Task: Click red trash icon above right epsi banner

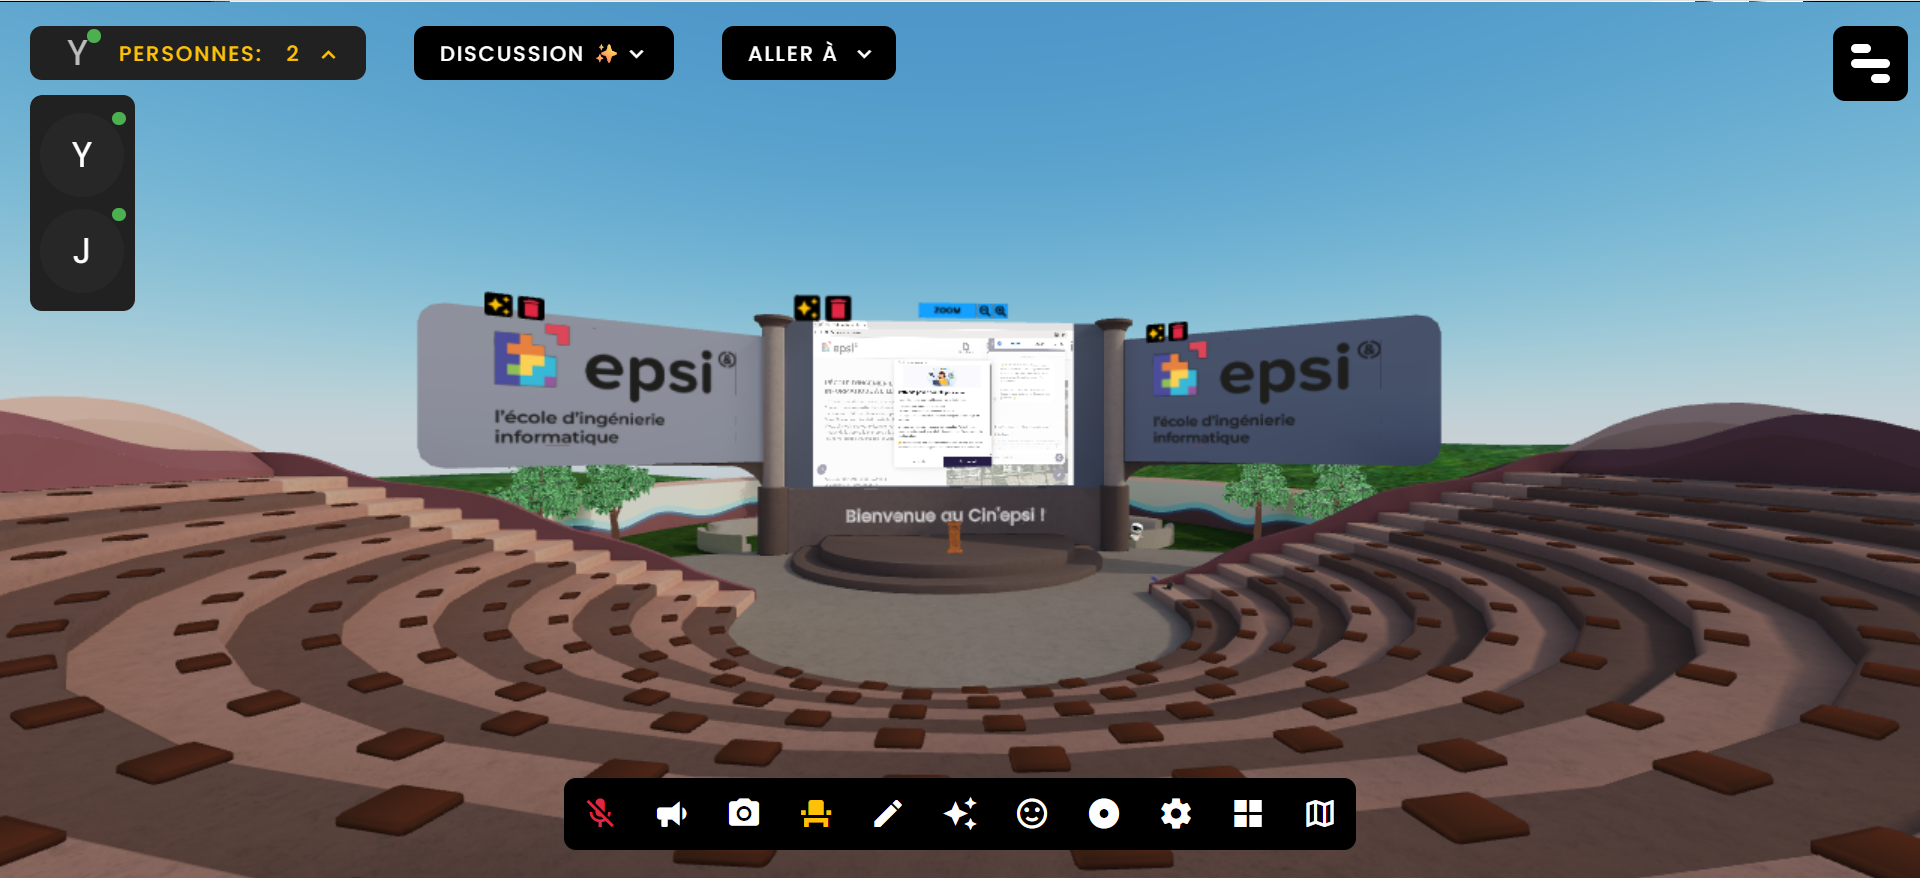Action: click(x=1178, y=331)
